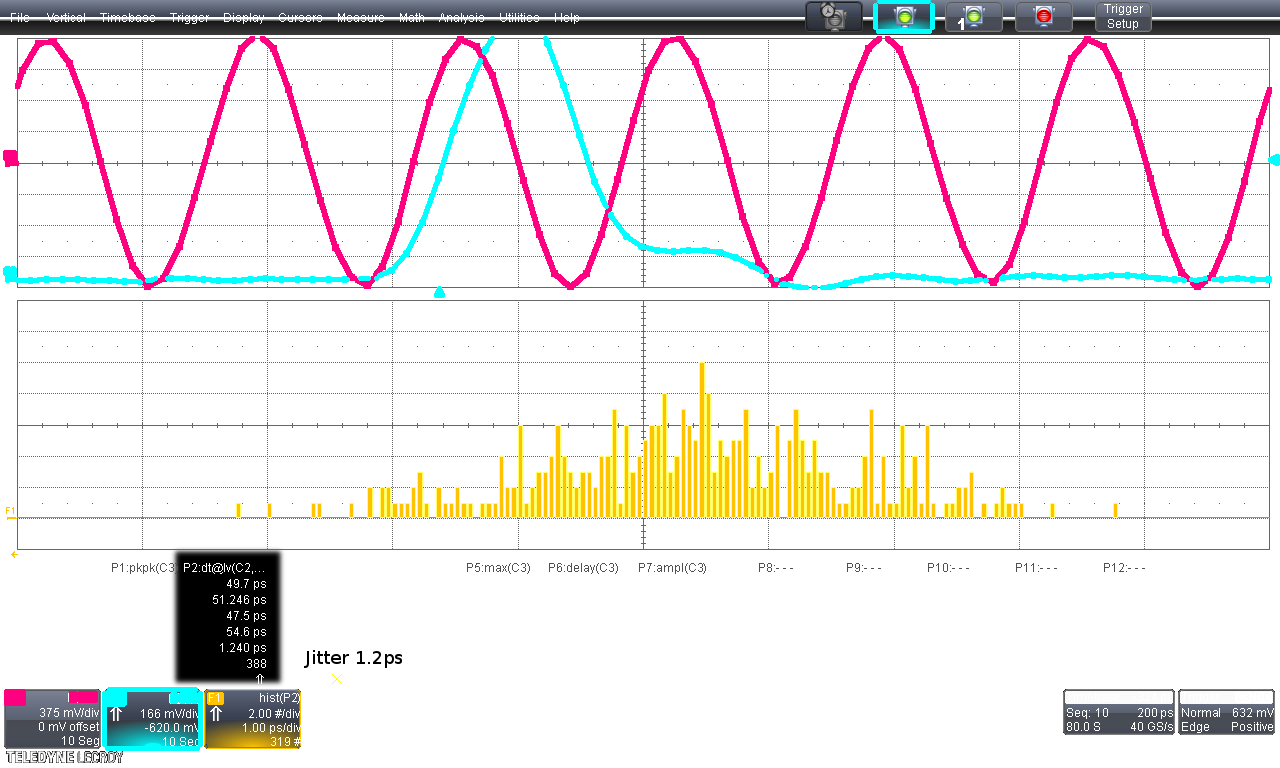Open the cyan channel 166 mV/div descriptor box
The width and height of the screenshot is (1280, 768).
pyautogui.click(x=152, y=719)
